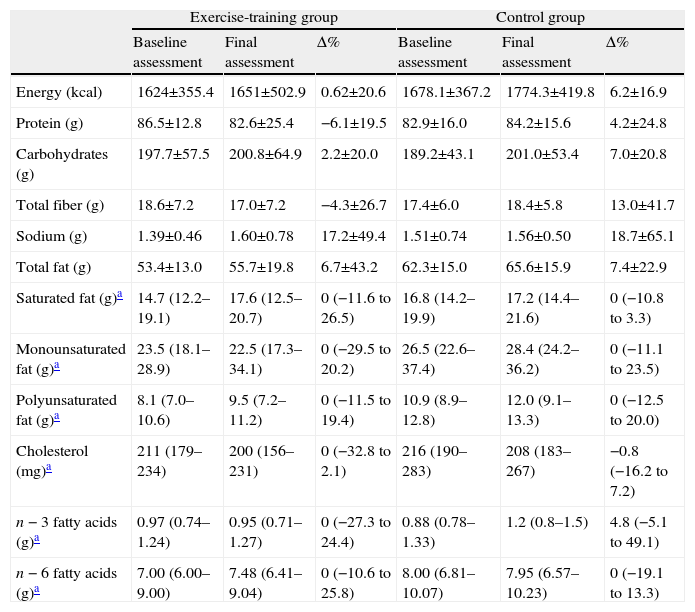This screenshot has height=612, width=695.
Task: Click the Carbohydrates (g) row label
Action: (62, 162)
